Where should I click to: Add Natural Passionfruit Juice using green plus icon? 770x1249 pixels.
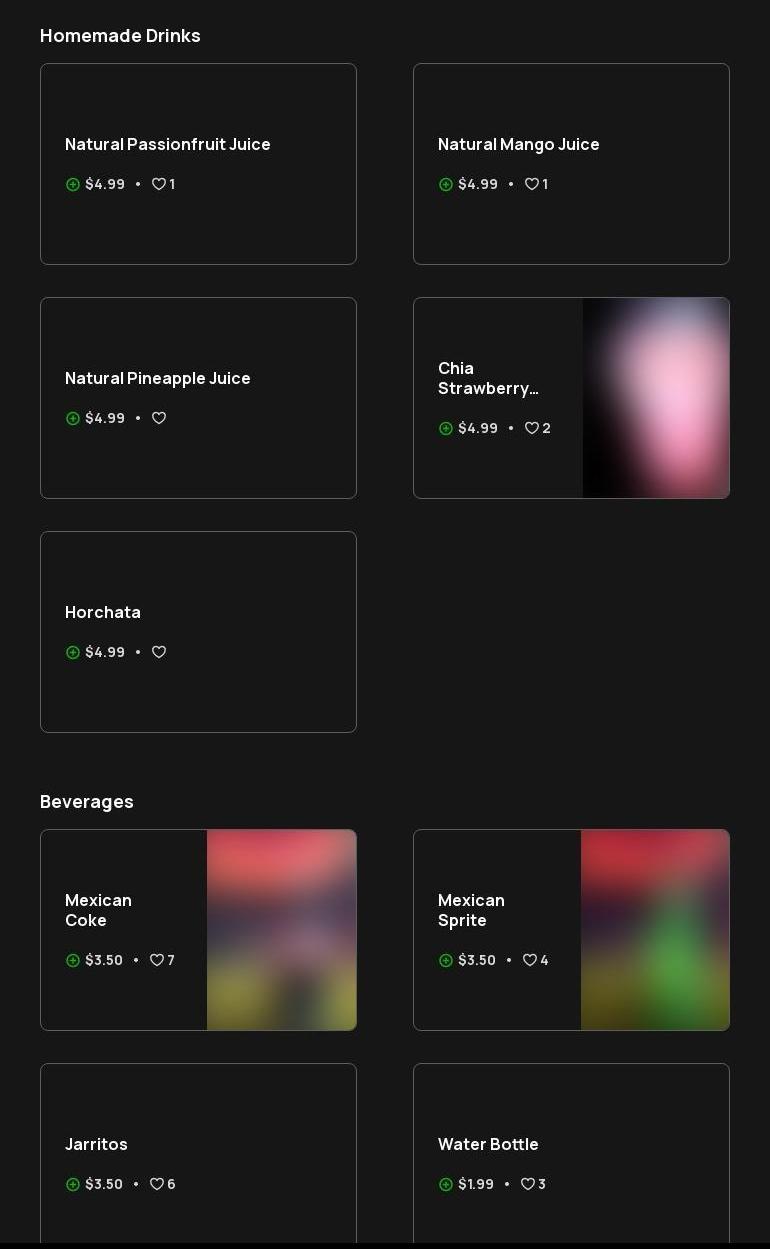click(72, 184)
